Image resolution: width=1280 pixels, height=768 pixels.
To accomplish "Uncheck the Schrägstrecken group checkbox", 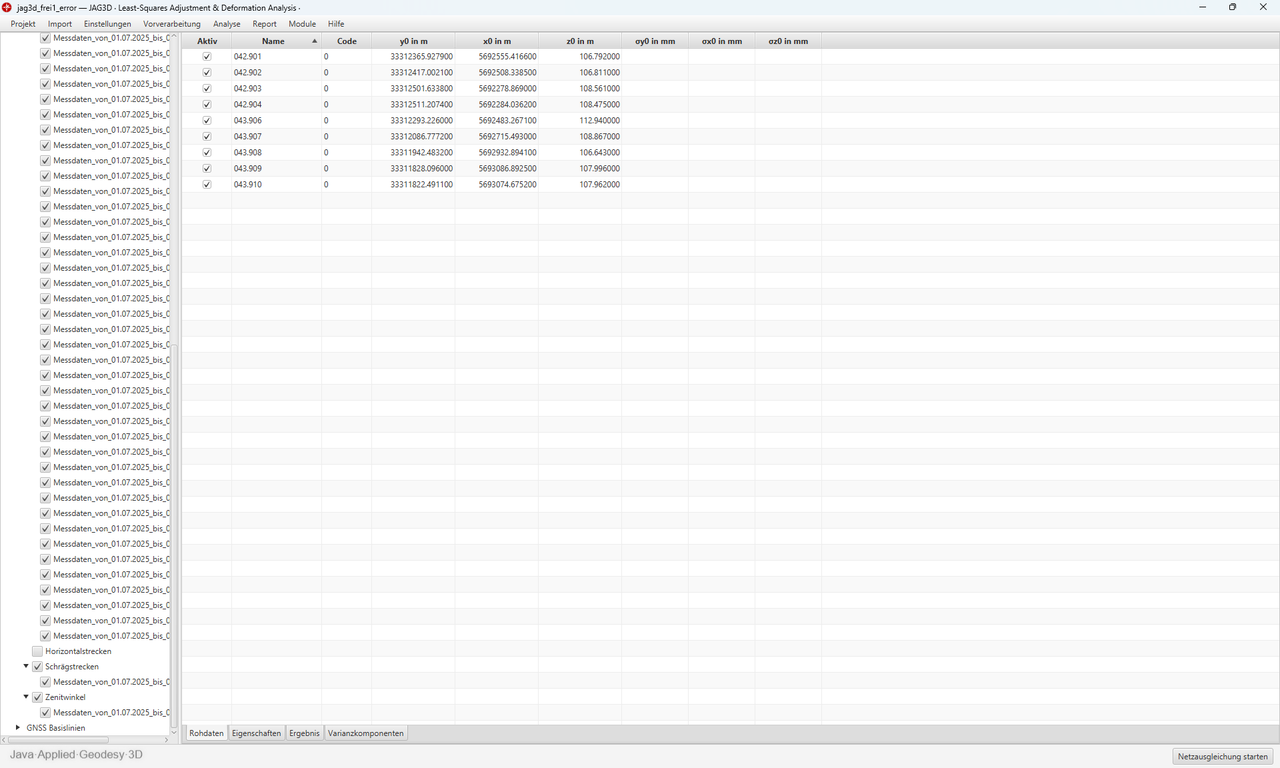I will [38, 666].
